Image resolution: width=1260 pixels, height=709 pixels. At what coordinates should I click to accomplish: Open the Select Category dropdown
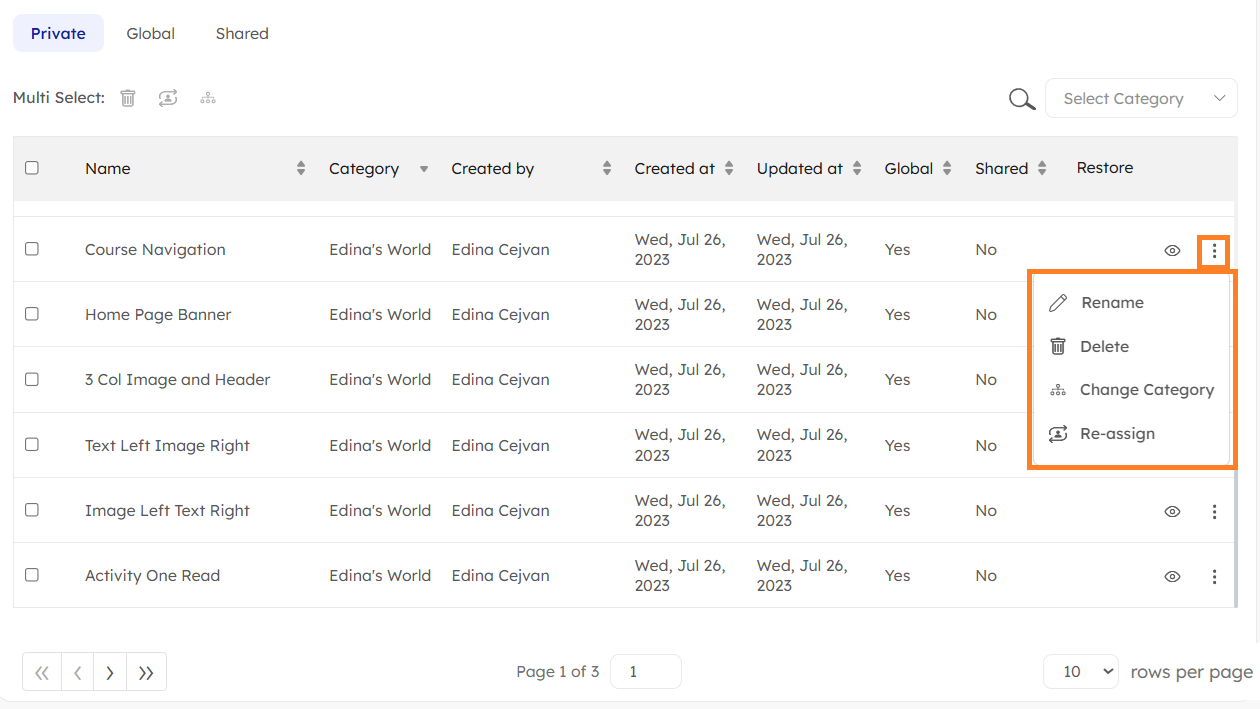1141,99
